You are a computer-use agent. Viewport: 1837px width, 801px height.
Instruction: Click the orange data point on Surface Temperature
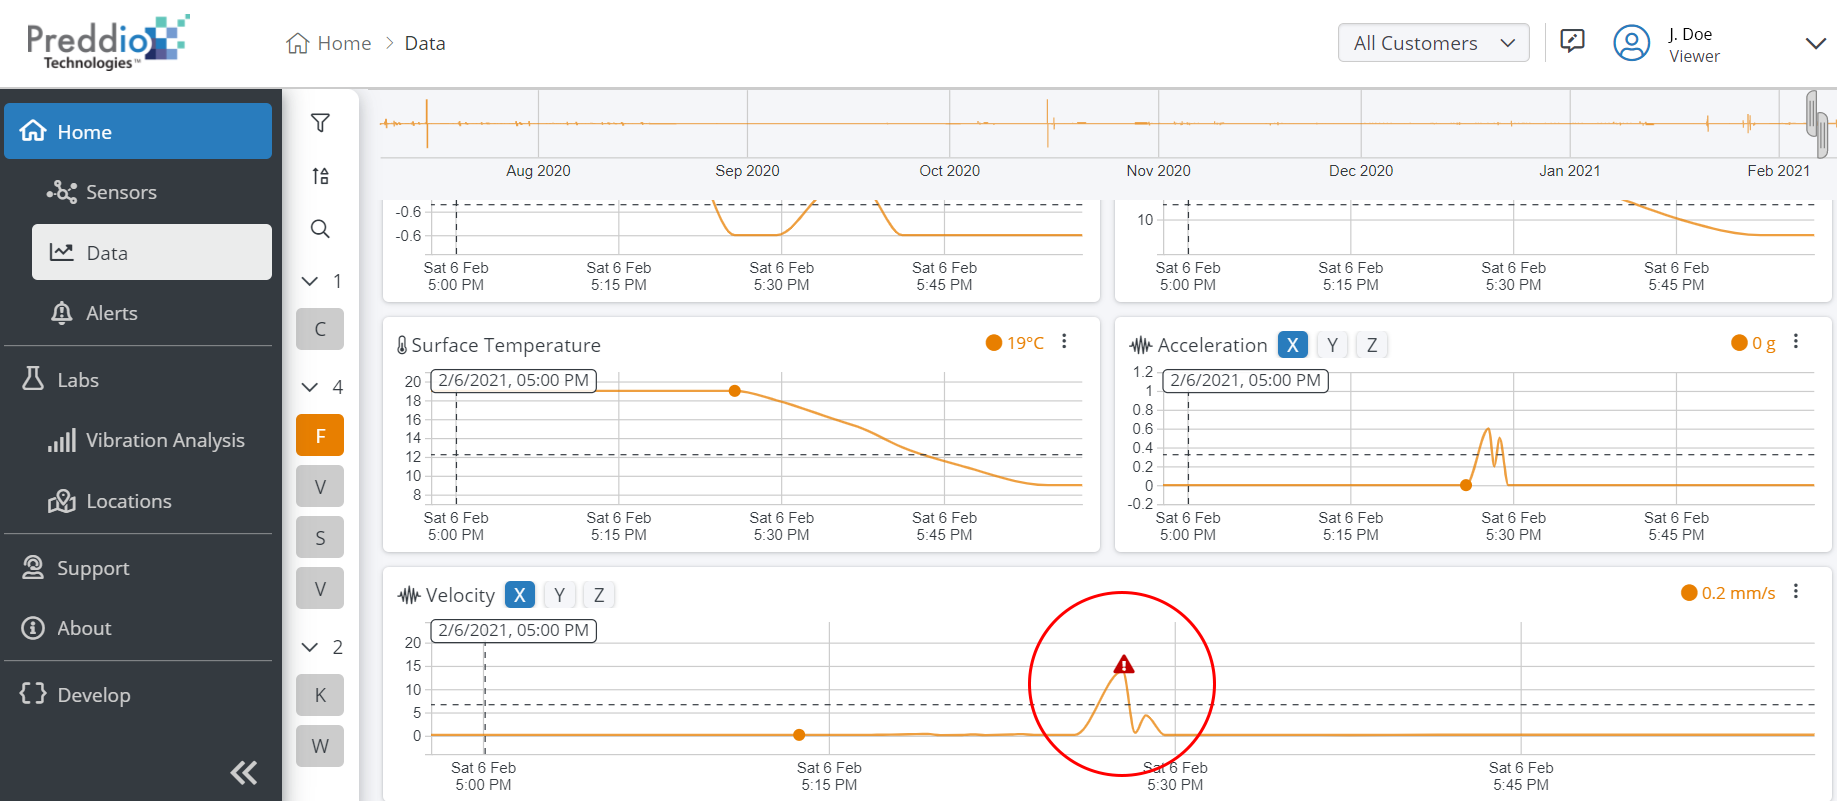(x=735, y=391)
